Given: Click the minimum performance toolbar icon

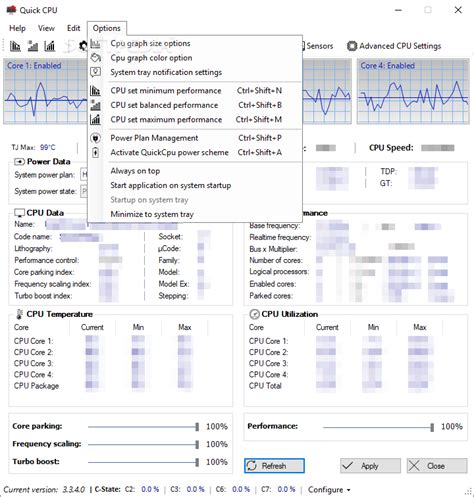Looking at the screenshot, I should 15,46.
